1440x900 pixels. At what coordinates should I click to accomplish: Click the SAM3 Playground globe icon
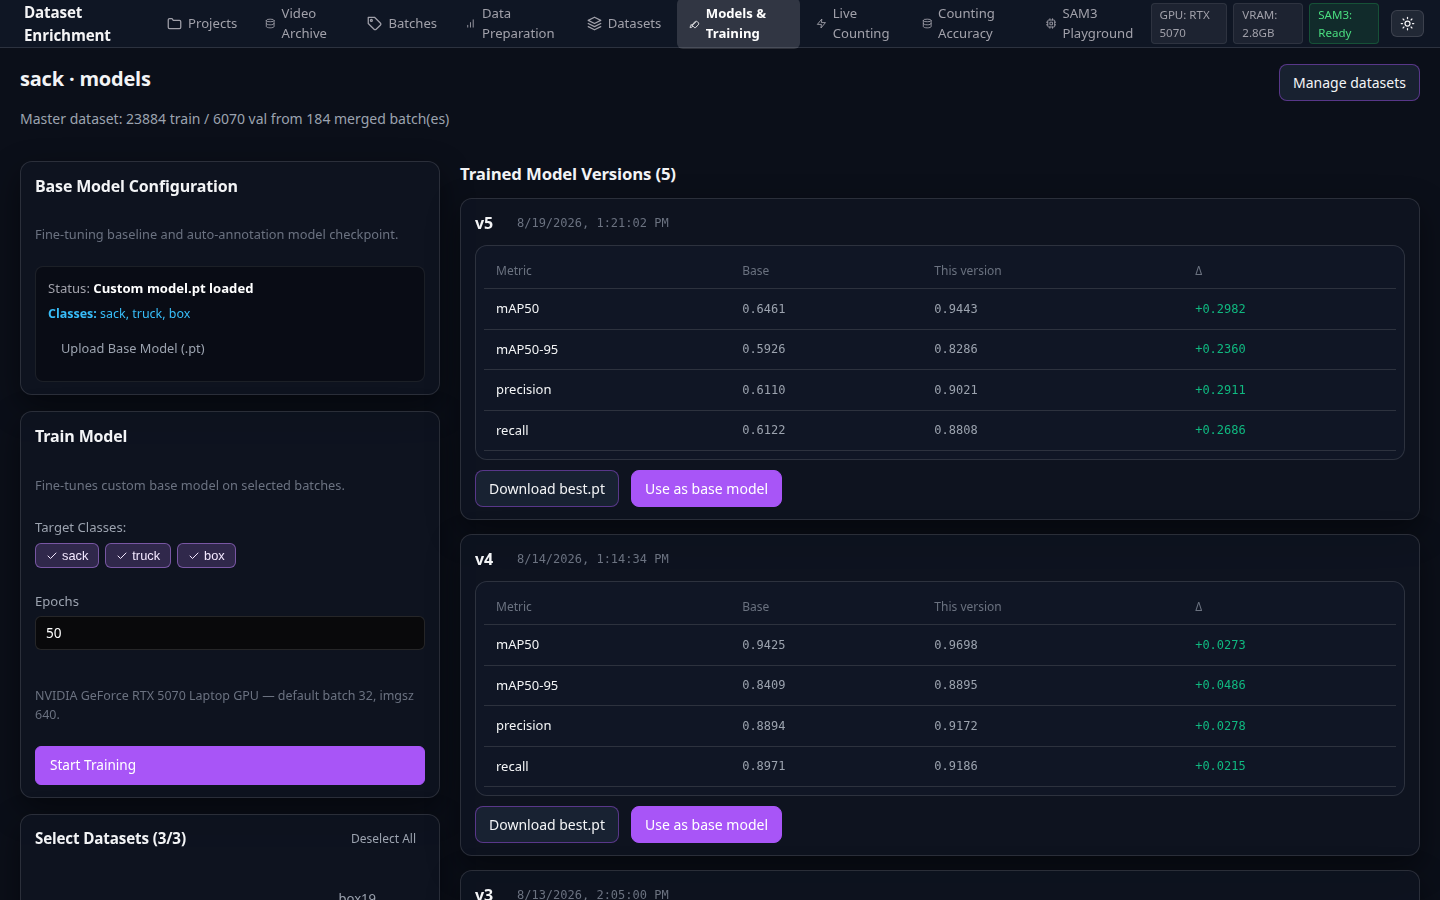click(x=1051, y=23)
